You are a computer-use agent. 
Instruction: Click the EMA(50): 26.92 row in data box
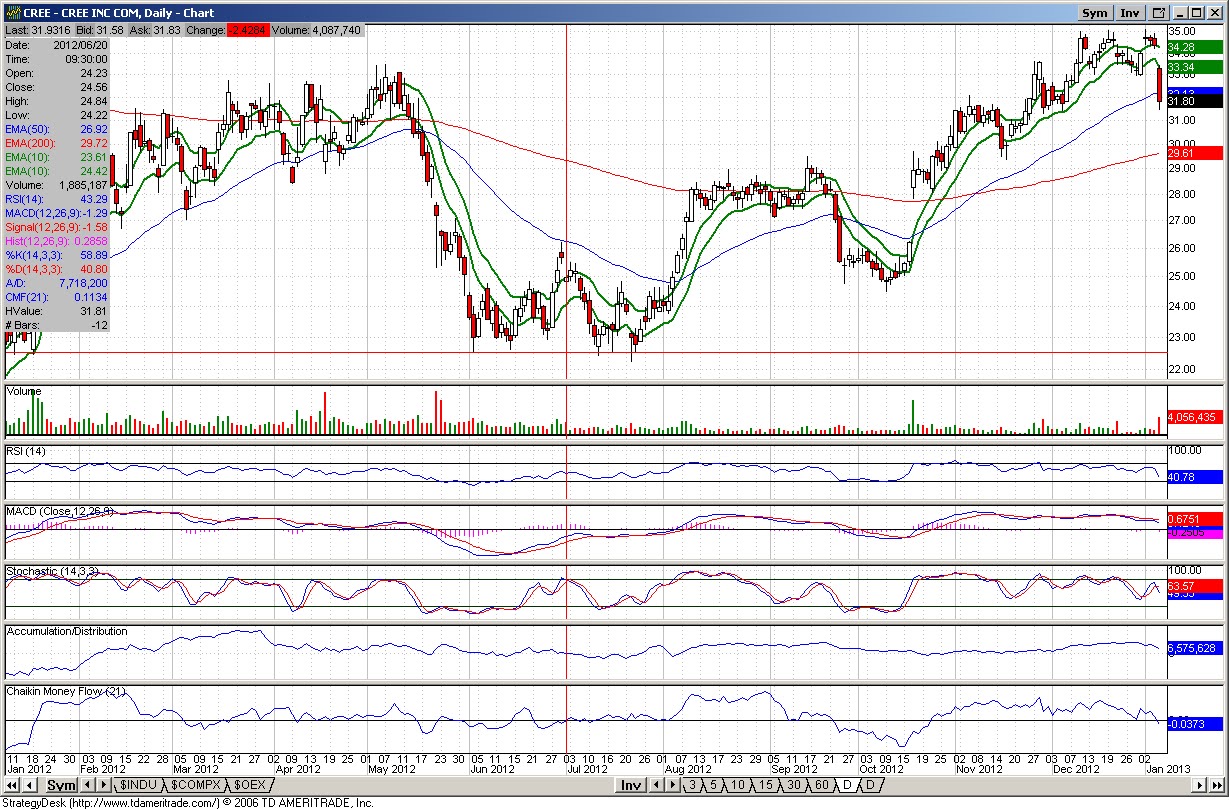click(56, 129)
